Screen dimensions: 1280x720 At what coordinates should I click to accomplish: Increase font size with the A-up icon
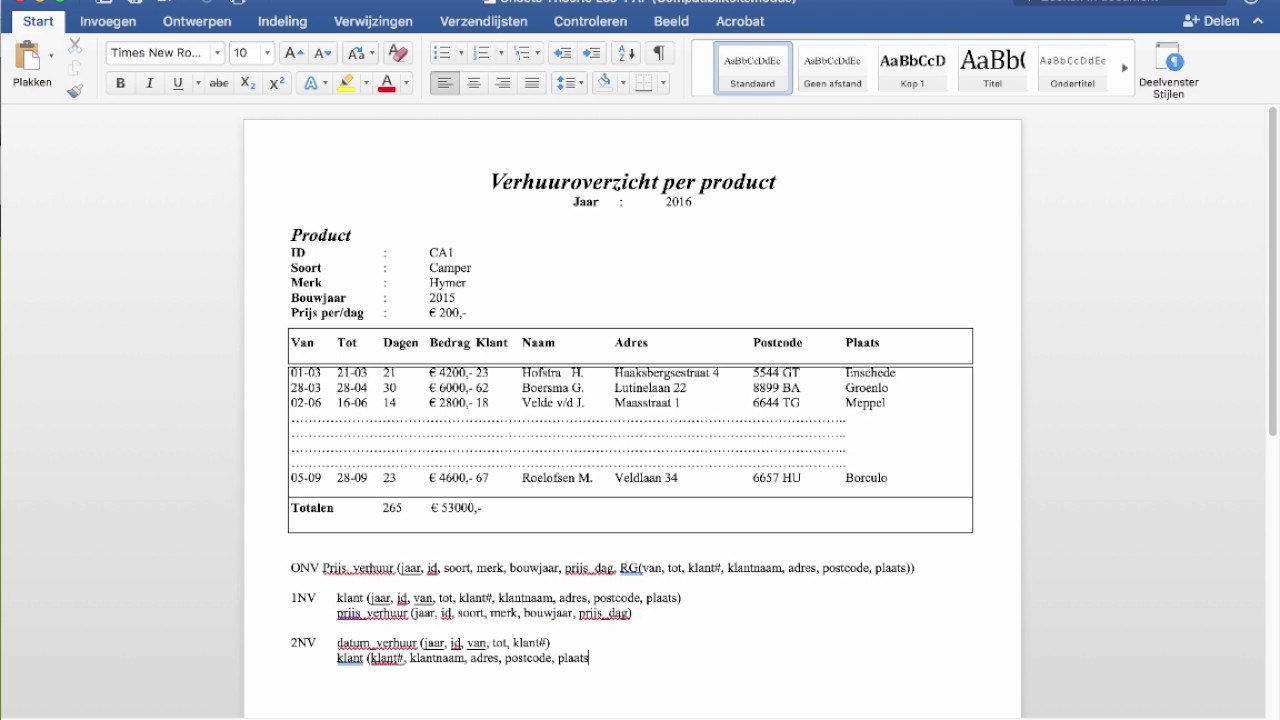pos(293,53)
